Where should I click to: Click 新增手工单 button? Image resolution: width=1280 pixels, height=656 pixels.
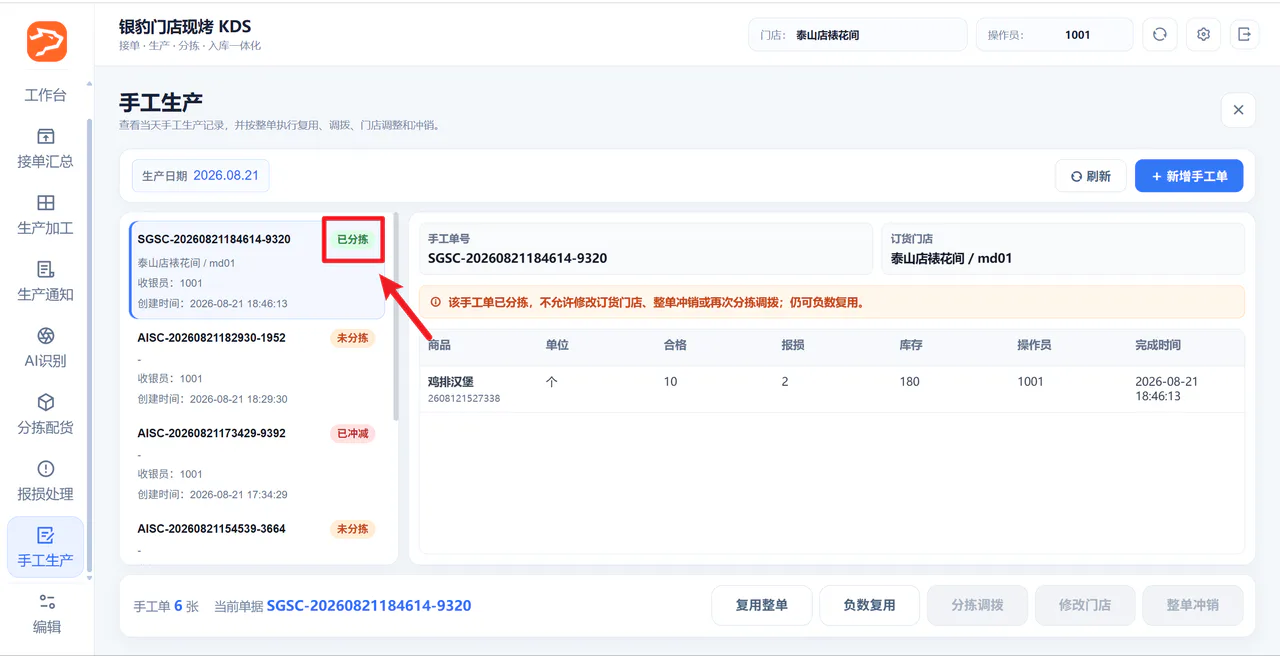click(1189, 176)
